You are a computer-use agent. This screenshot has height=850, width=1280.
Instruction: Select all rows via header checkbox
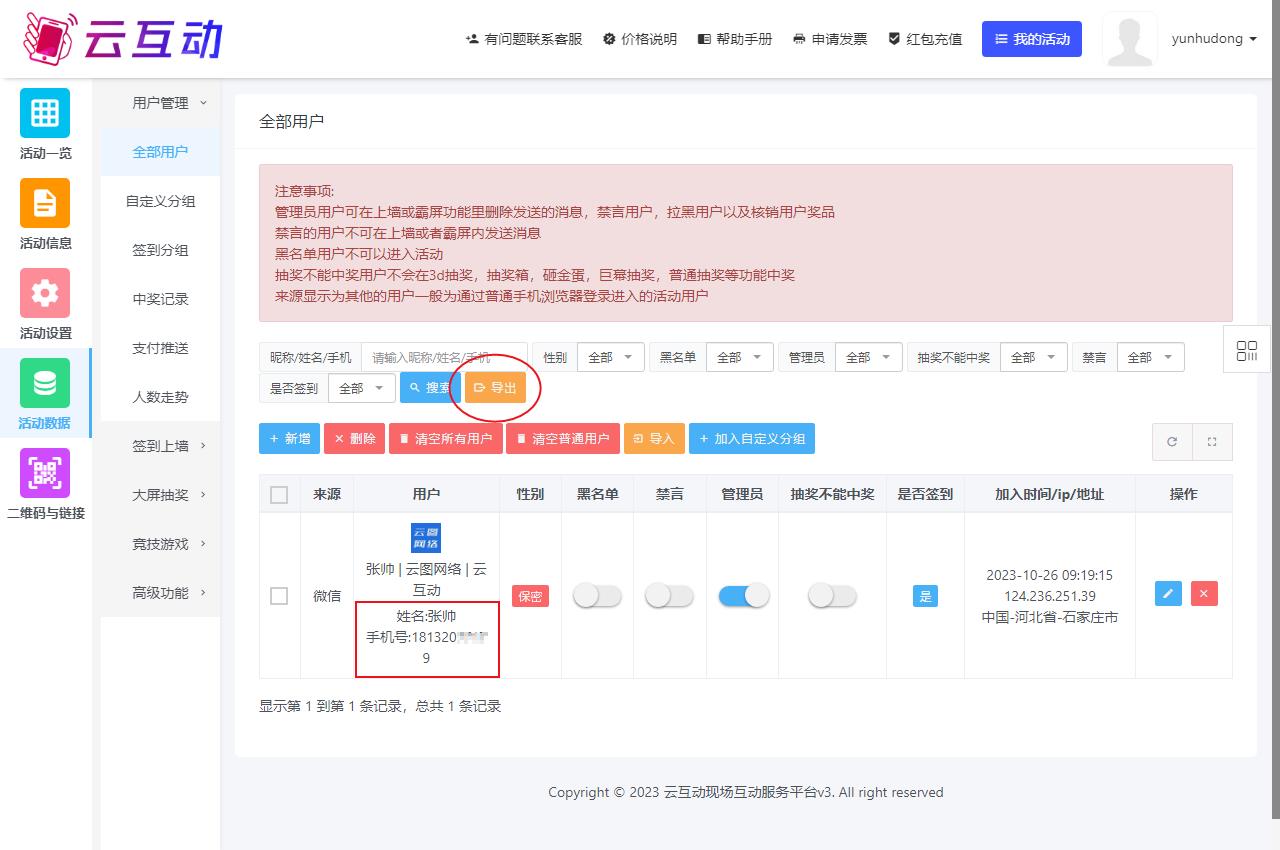[279, 495]
